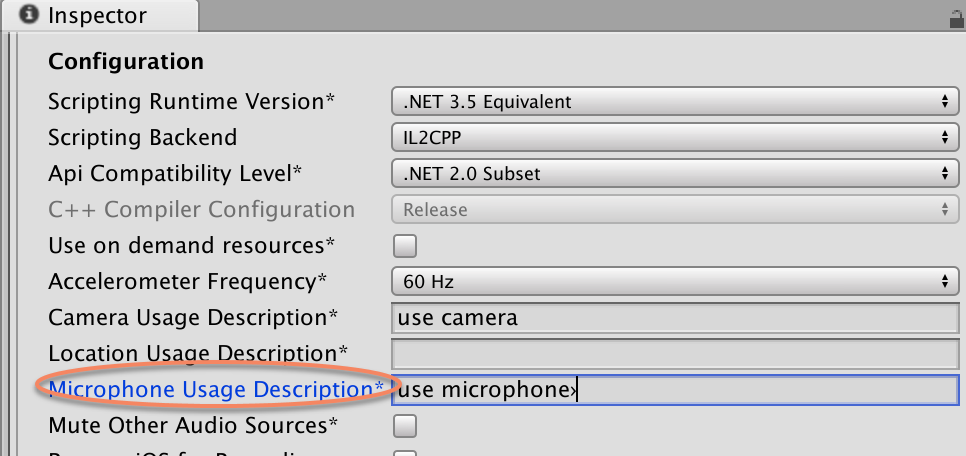The image size is (966, 456).
Task: Click the Camera Usage Description label
Action: 193,318
